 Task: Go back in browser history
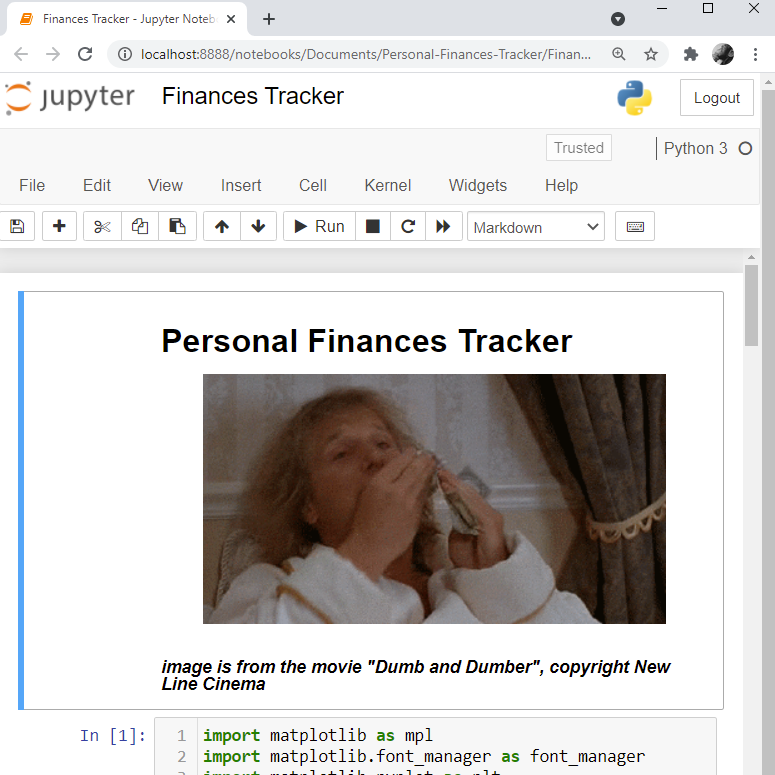21,54
